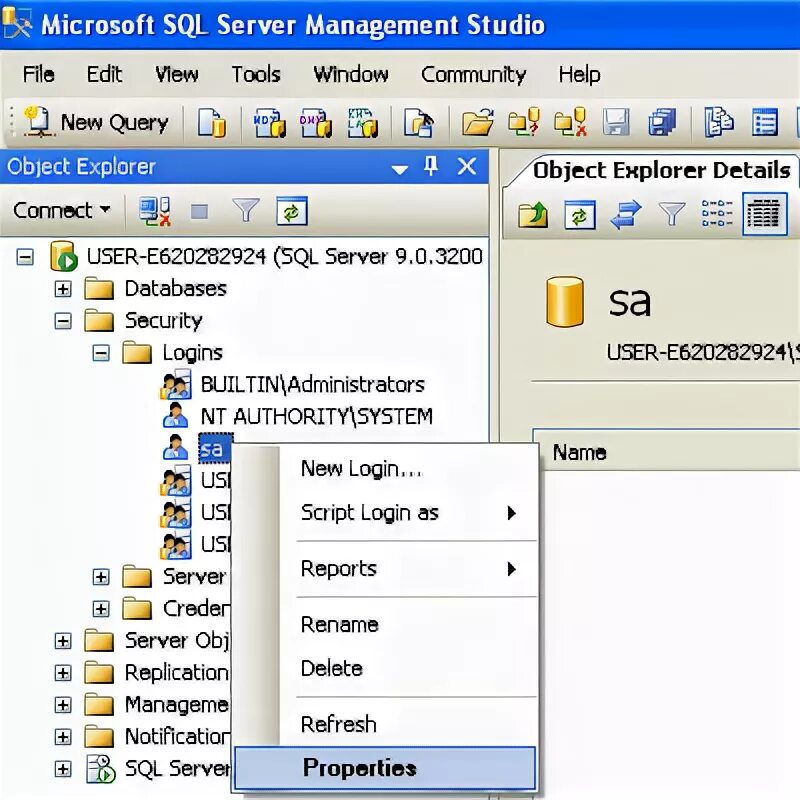This screenshot has height=800, width=800.
Task: Click the Analysis Services DMX Query icon
Action: pos(316,122)
